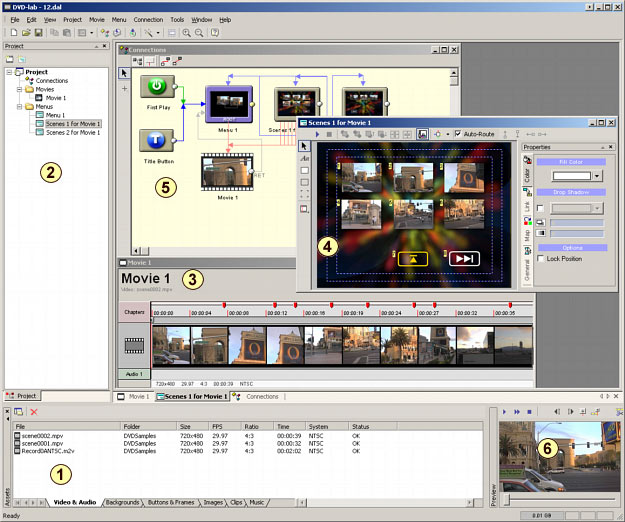Fast-forward the preview clip
This screenshot has width=625, height=522.
[x=517, y=412]
